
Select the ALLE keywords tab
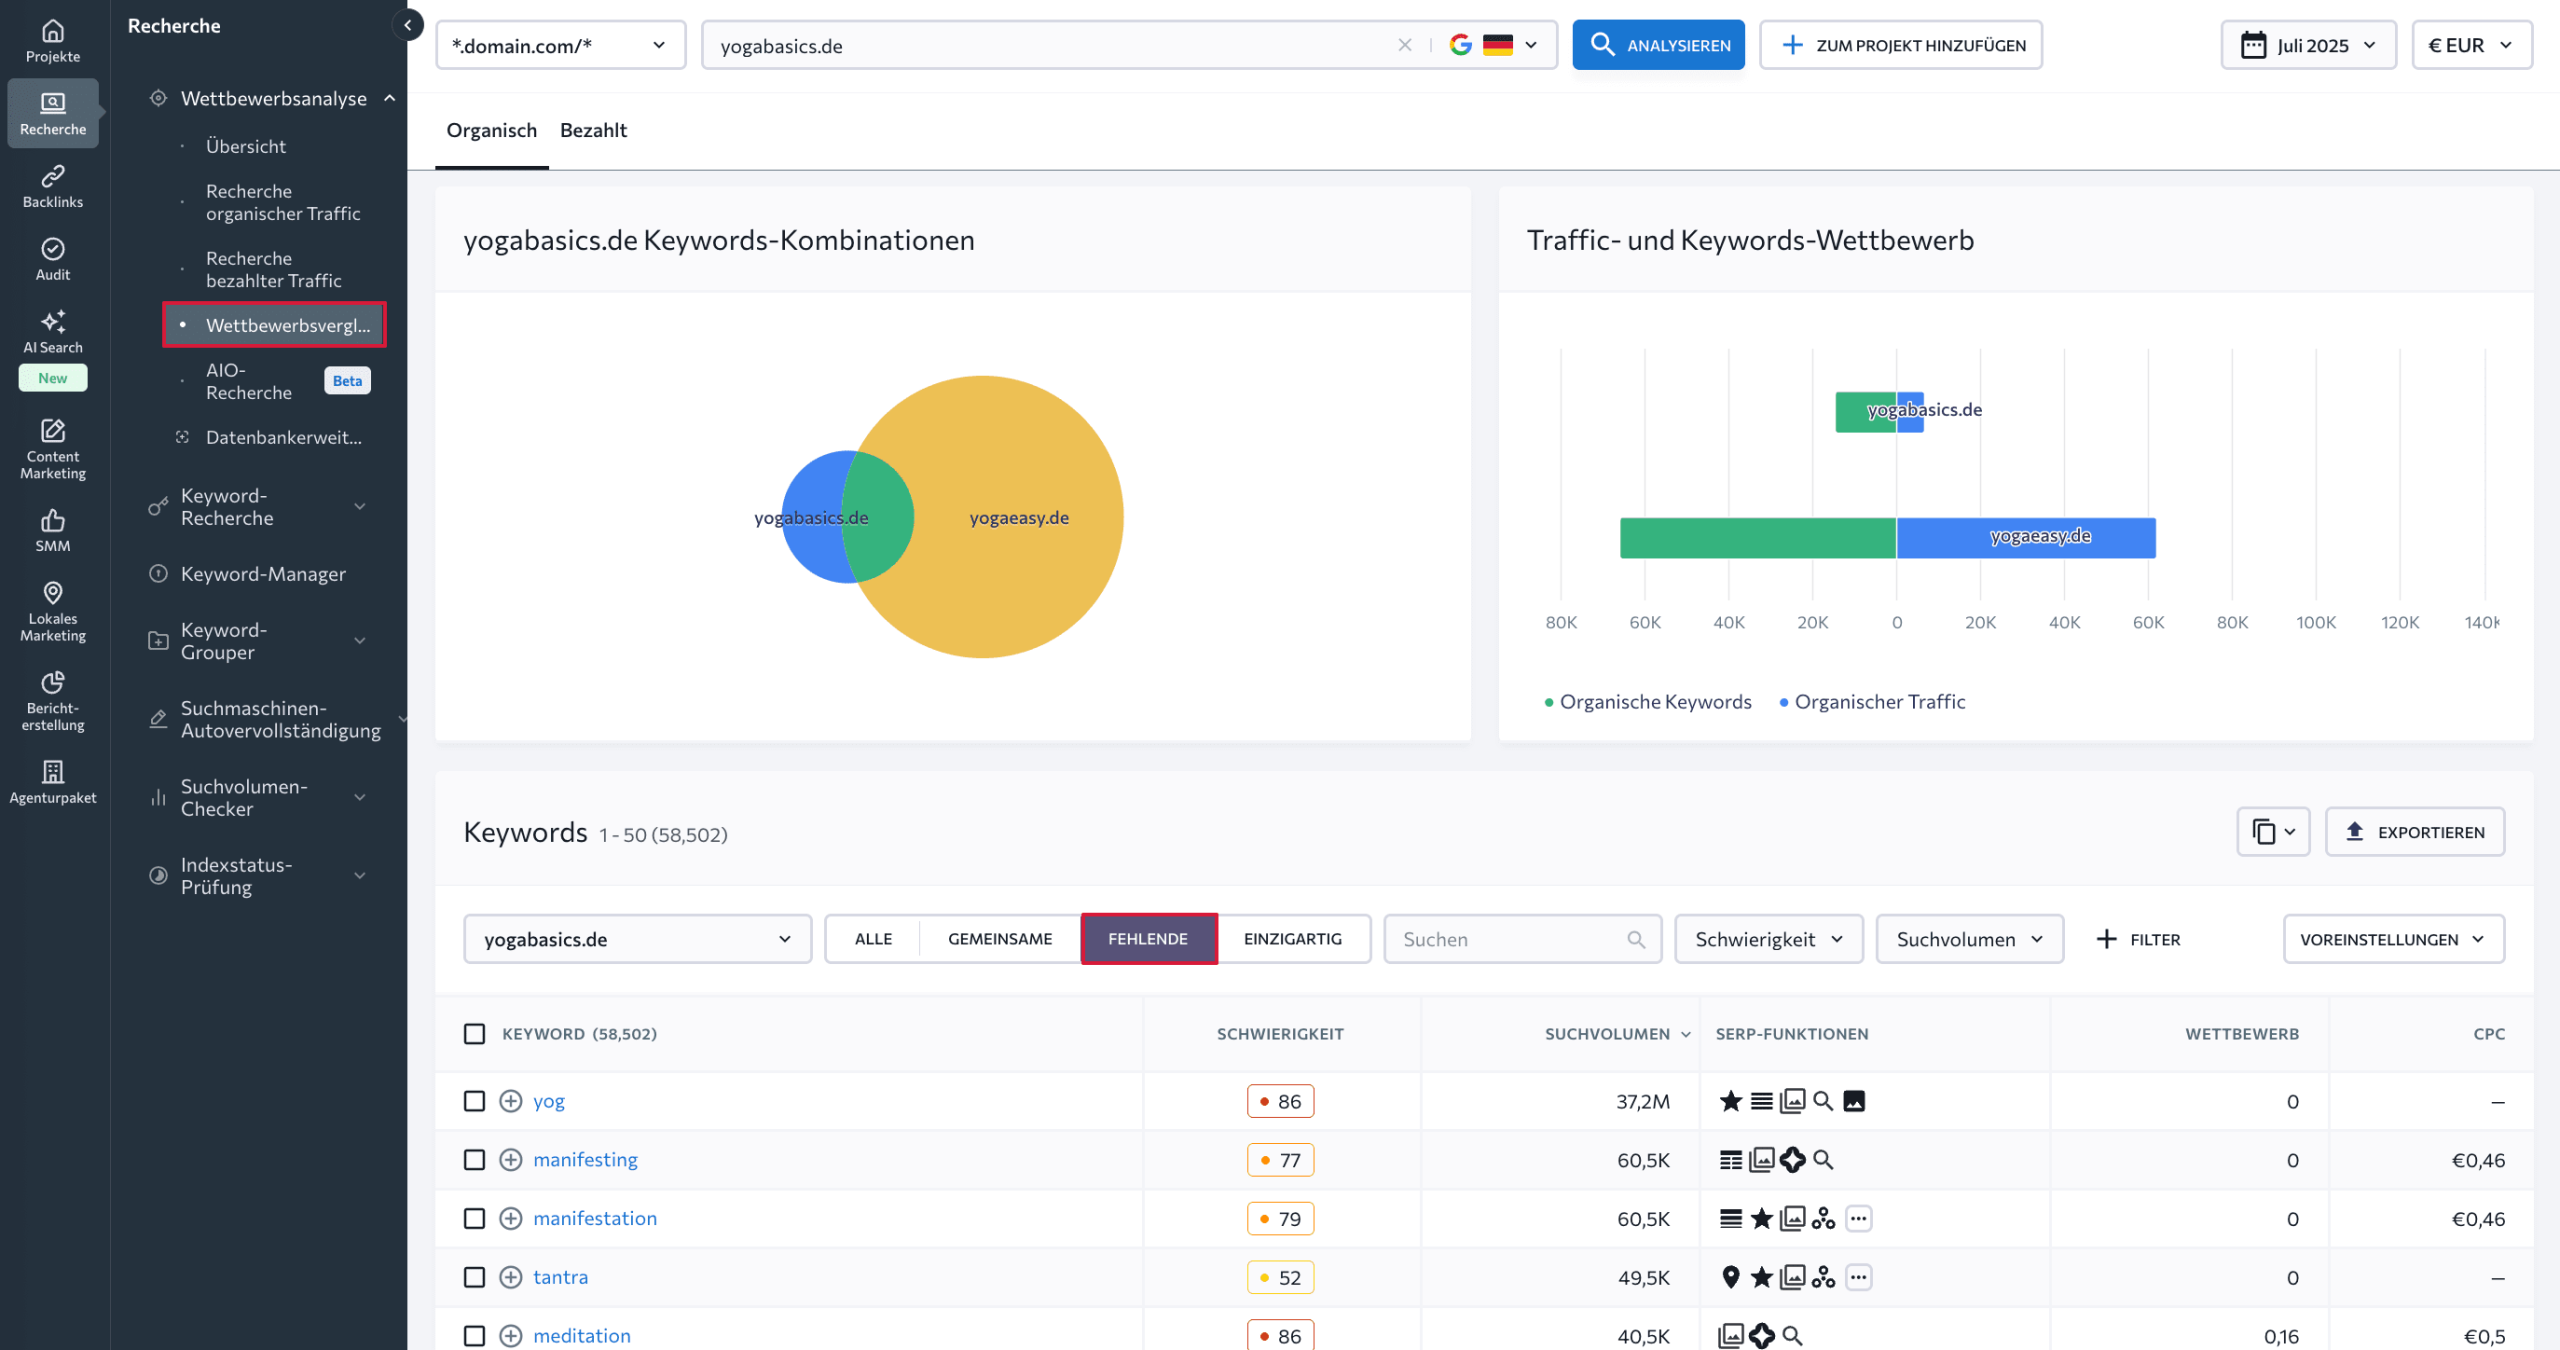tap(873, 939)
